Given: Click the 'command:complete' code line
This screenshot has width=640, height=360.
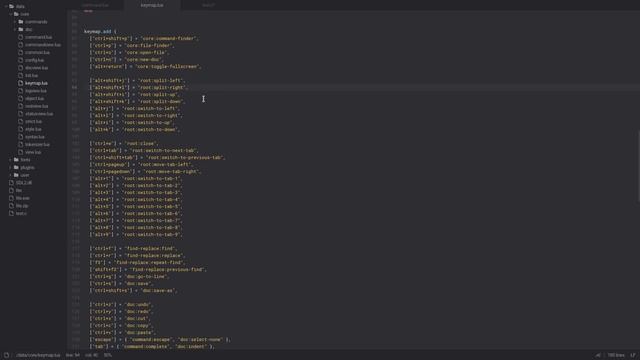Looking at the screenshot, I should 152,347.
